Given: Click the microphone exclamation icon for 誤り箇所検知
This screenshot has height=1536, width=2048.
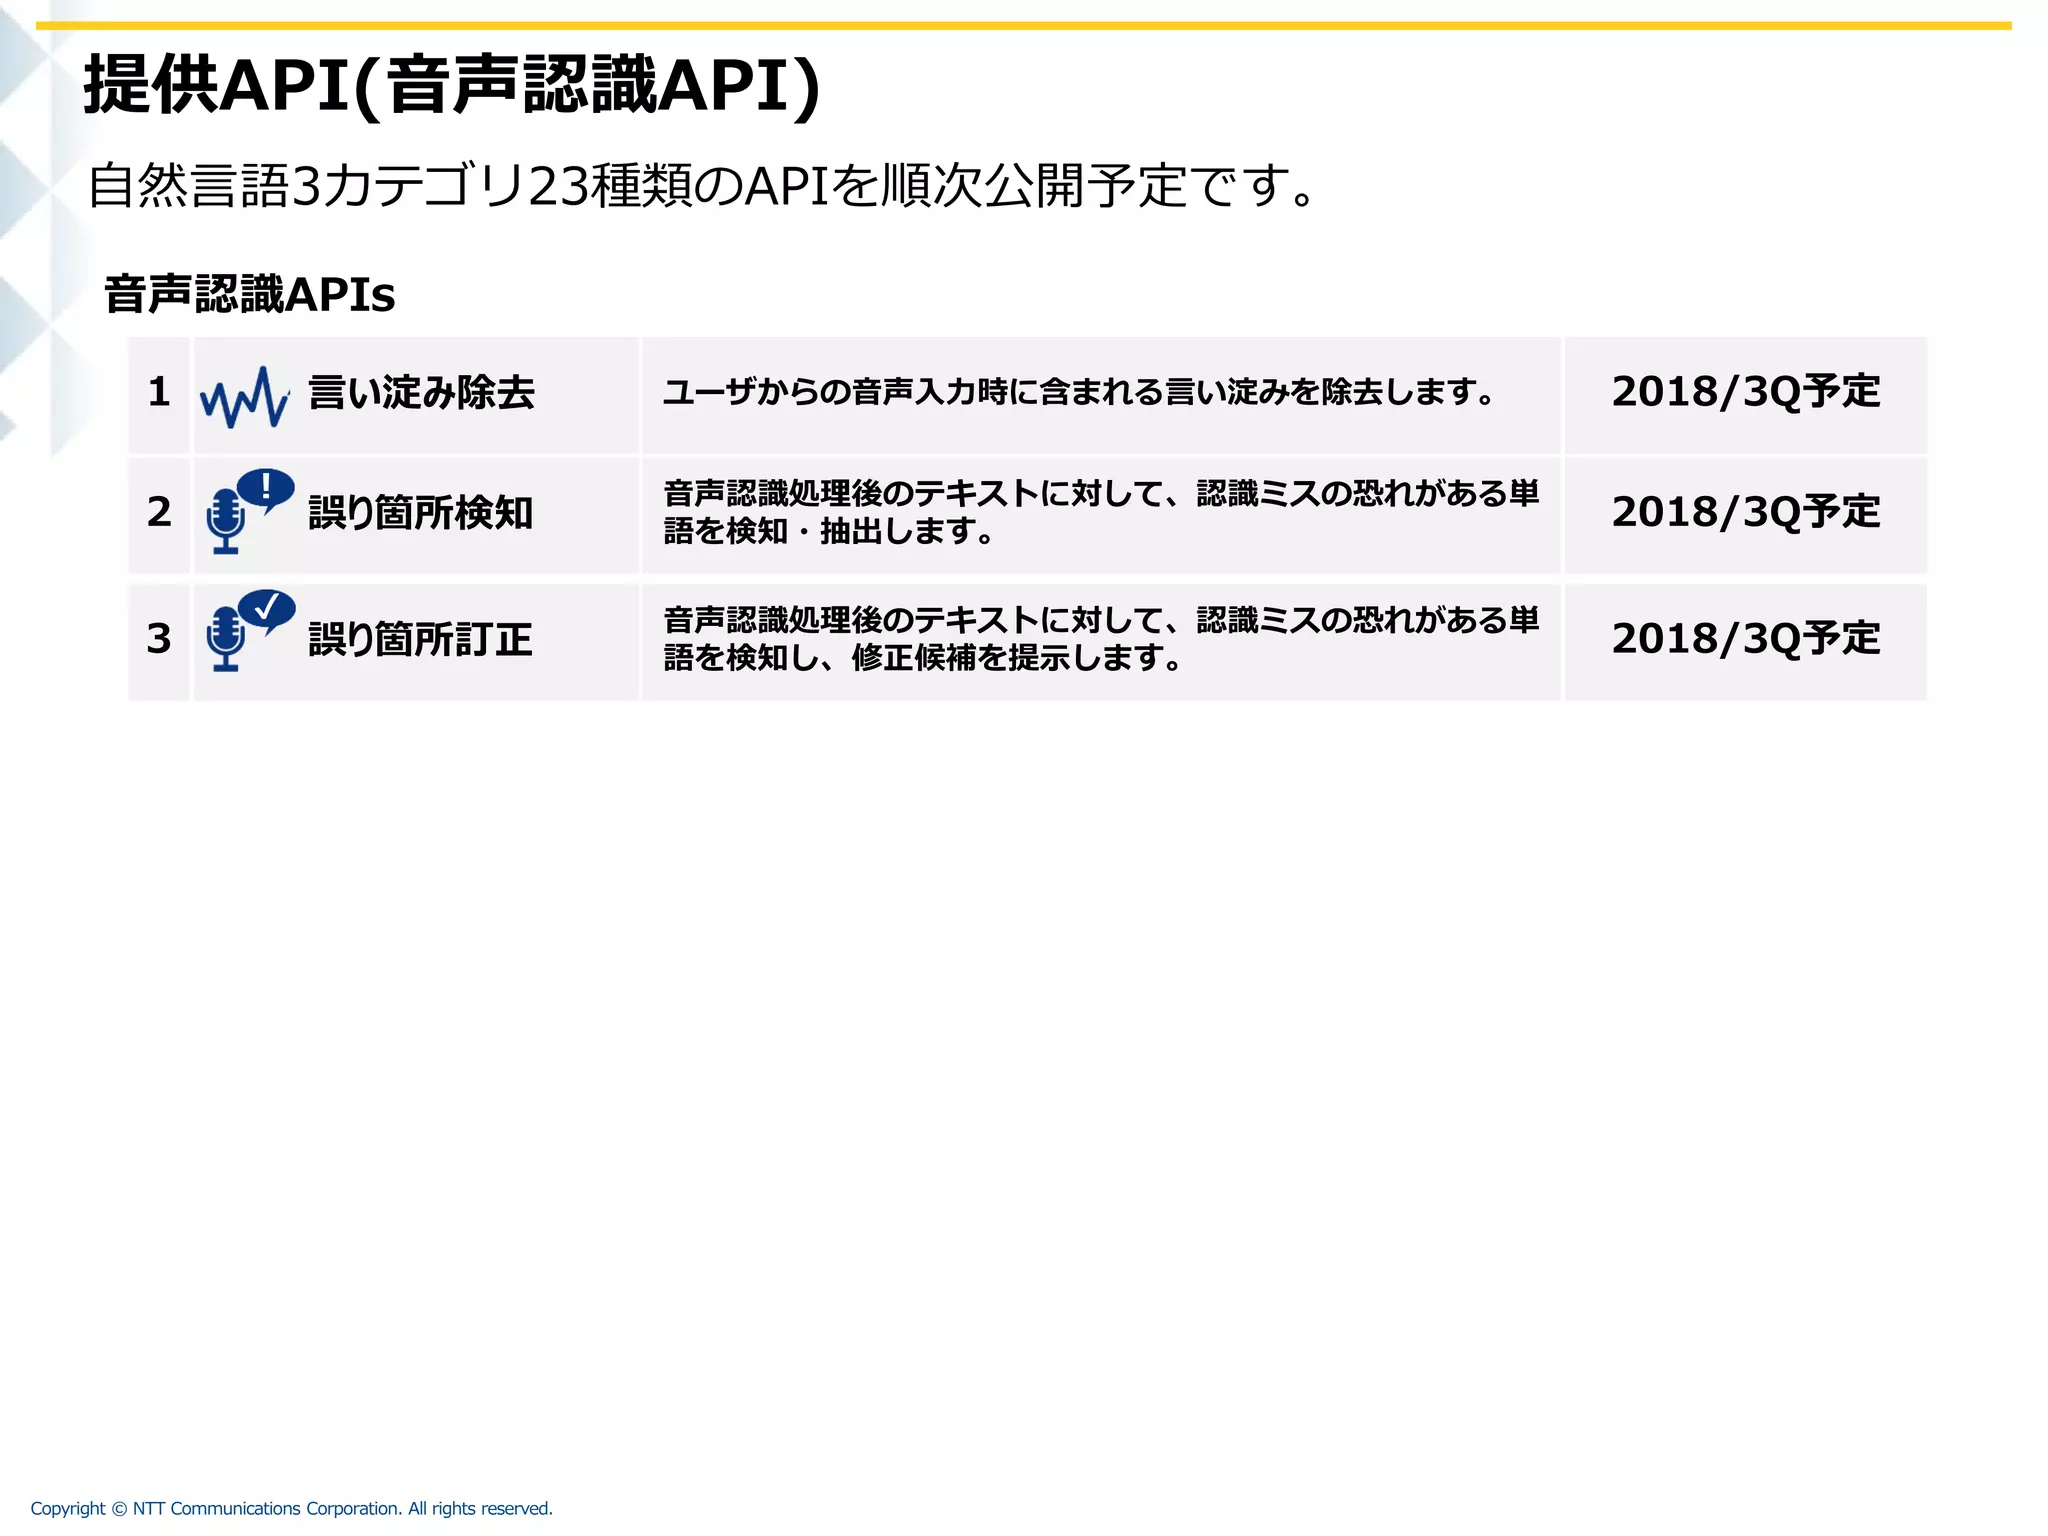Looking at the screenshot, I should (250, 511).
